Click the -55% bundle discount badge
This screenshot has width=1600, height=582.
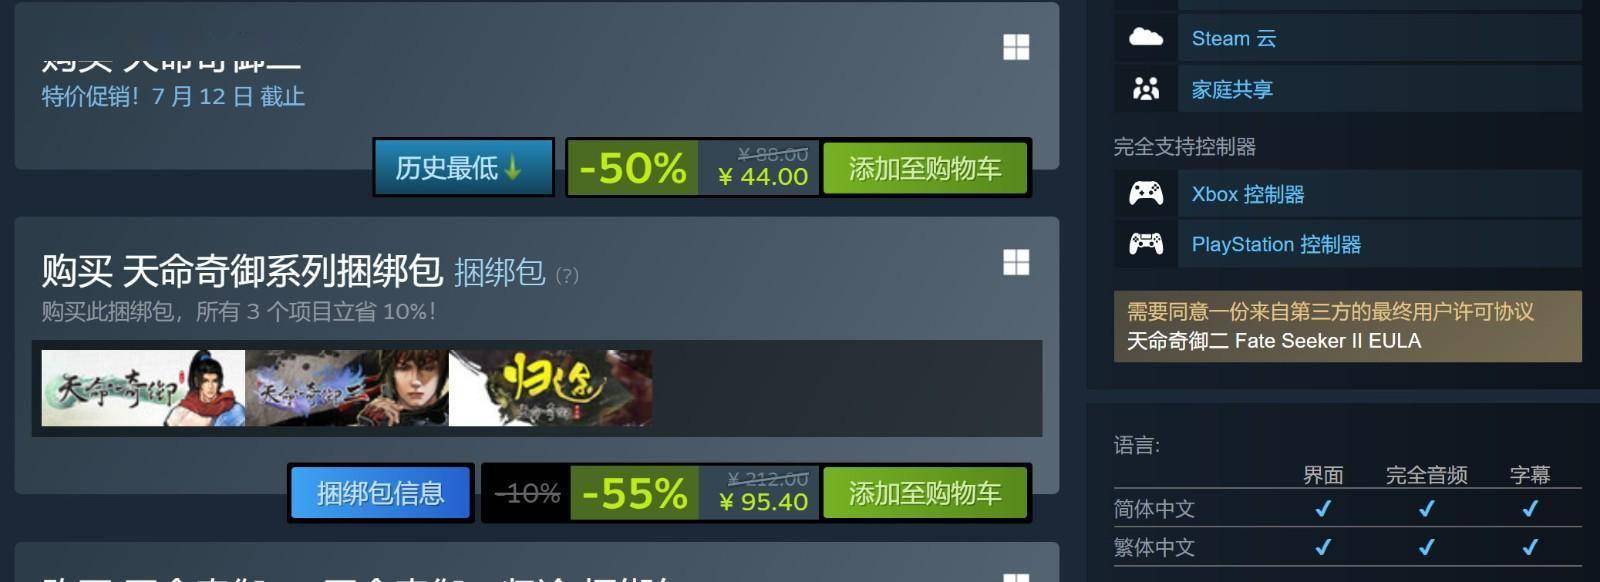[x=634, y=493]
